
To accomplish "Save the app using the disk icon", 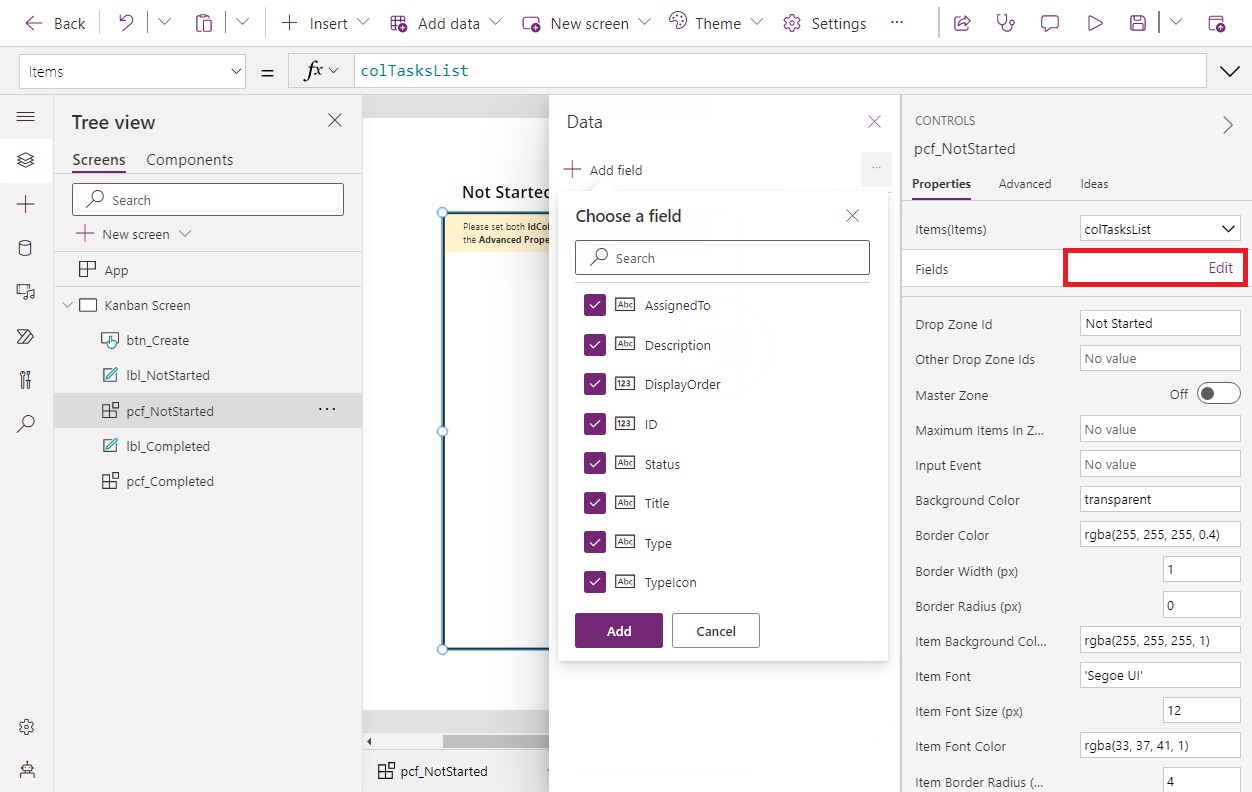I will pos(1138,22).
